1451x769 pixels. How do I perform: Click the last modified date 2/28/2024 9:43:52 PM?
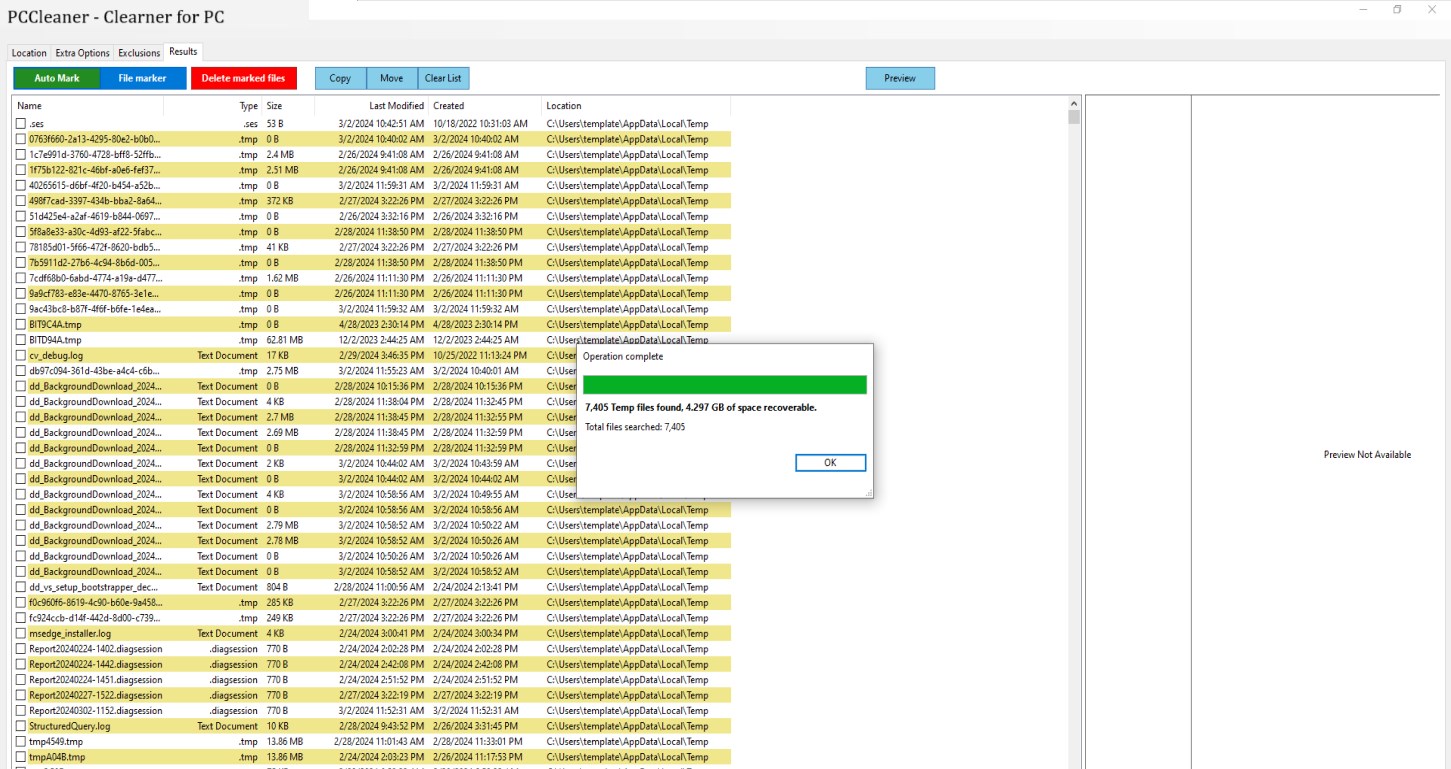pyautogui.click(x=380, y=727)
